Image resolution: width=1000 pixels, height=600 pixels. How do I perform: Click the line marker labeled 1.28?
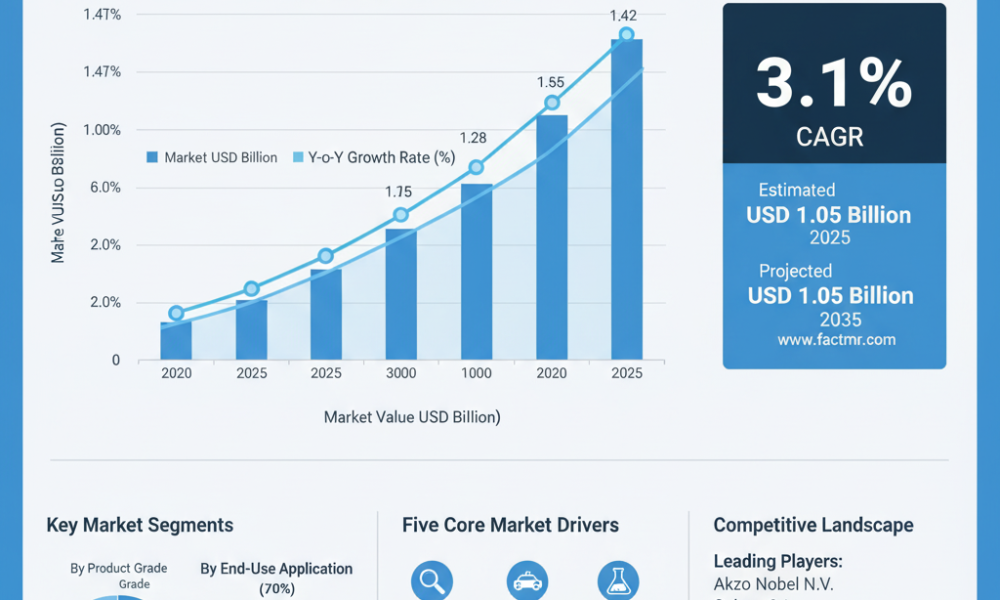476,167
